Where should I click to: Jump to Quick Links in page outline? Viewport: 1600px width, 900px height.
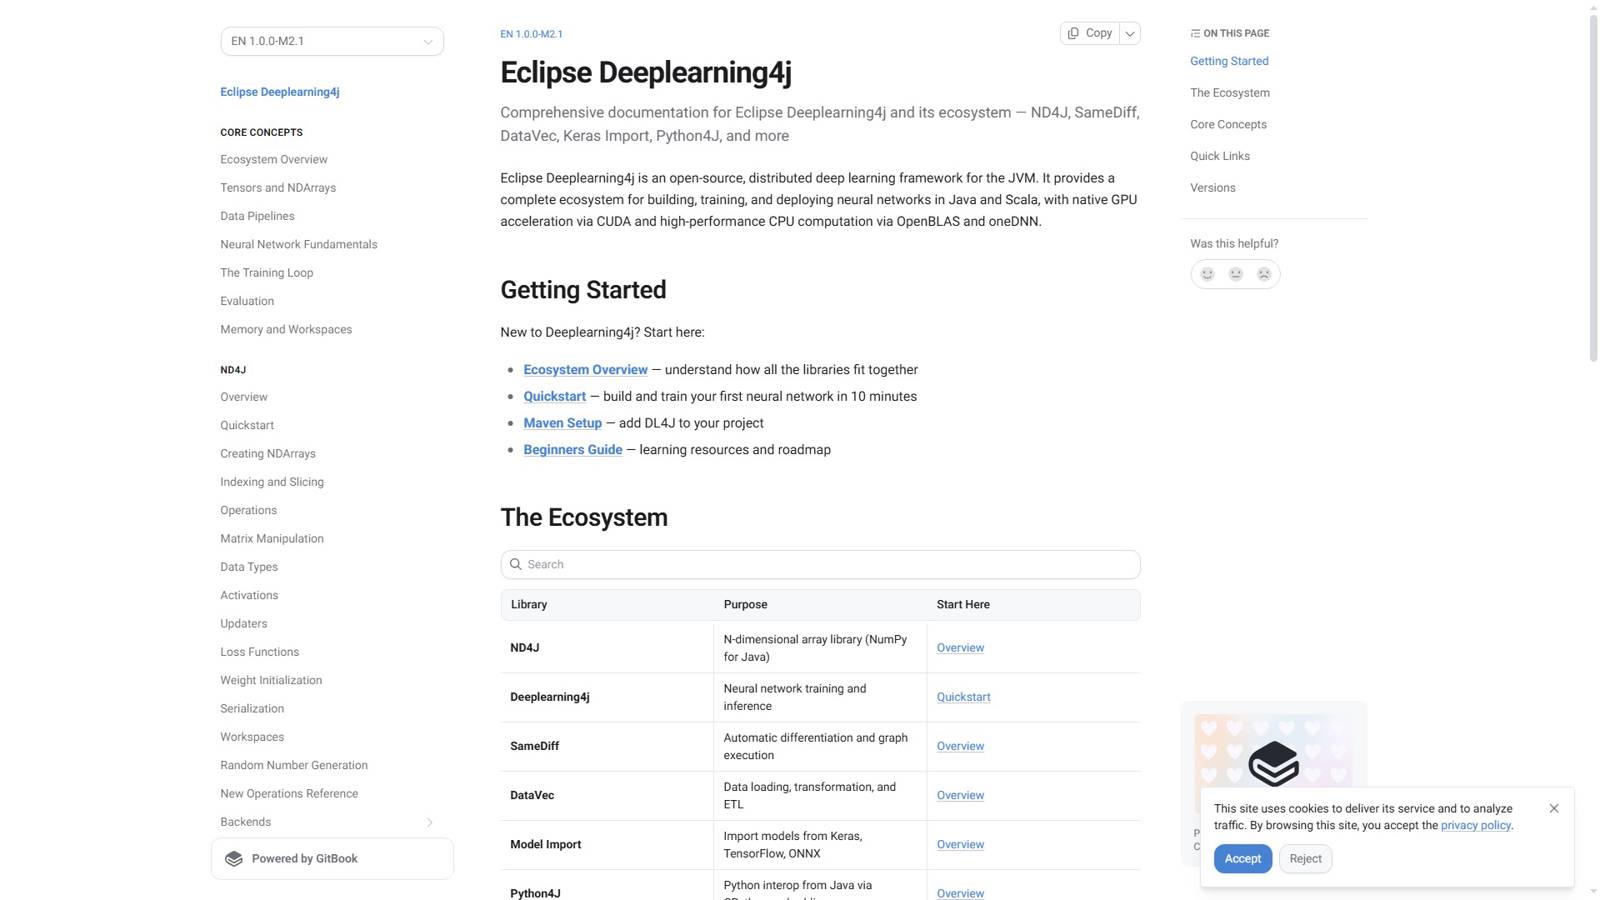click(1220, 156)
